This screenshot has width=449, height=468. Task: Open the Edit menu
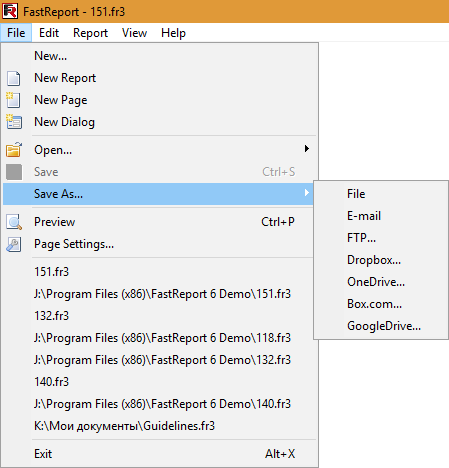[49, 33]
